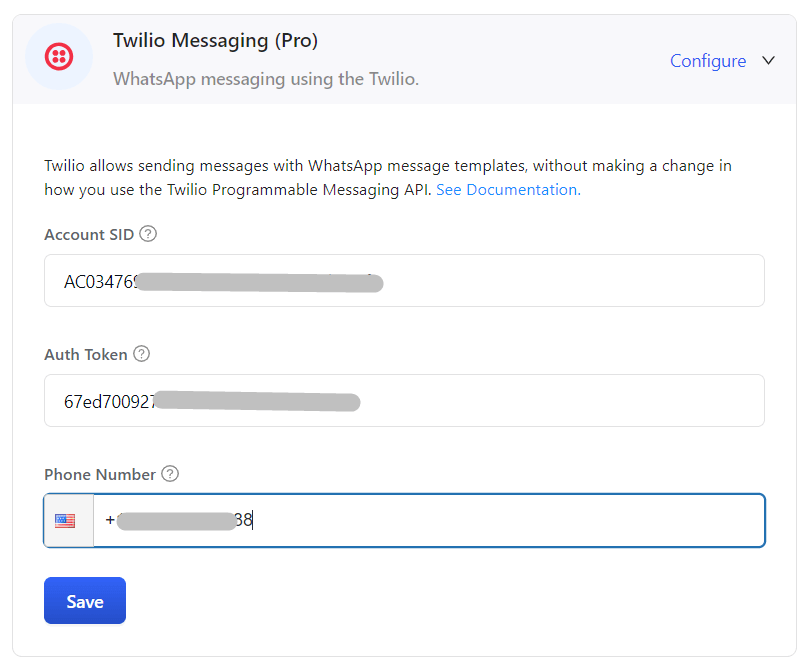
Task: Save the Twilio configuration
Action: point(85,600)
